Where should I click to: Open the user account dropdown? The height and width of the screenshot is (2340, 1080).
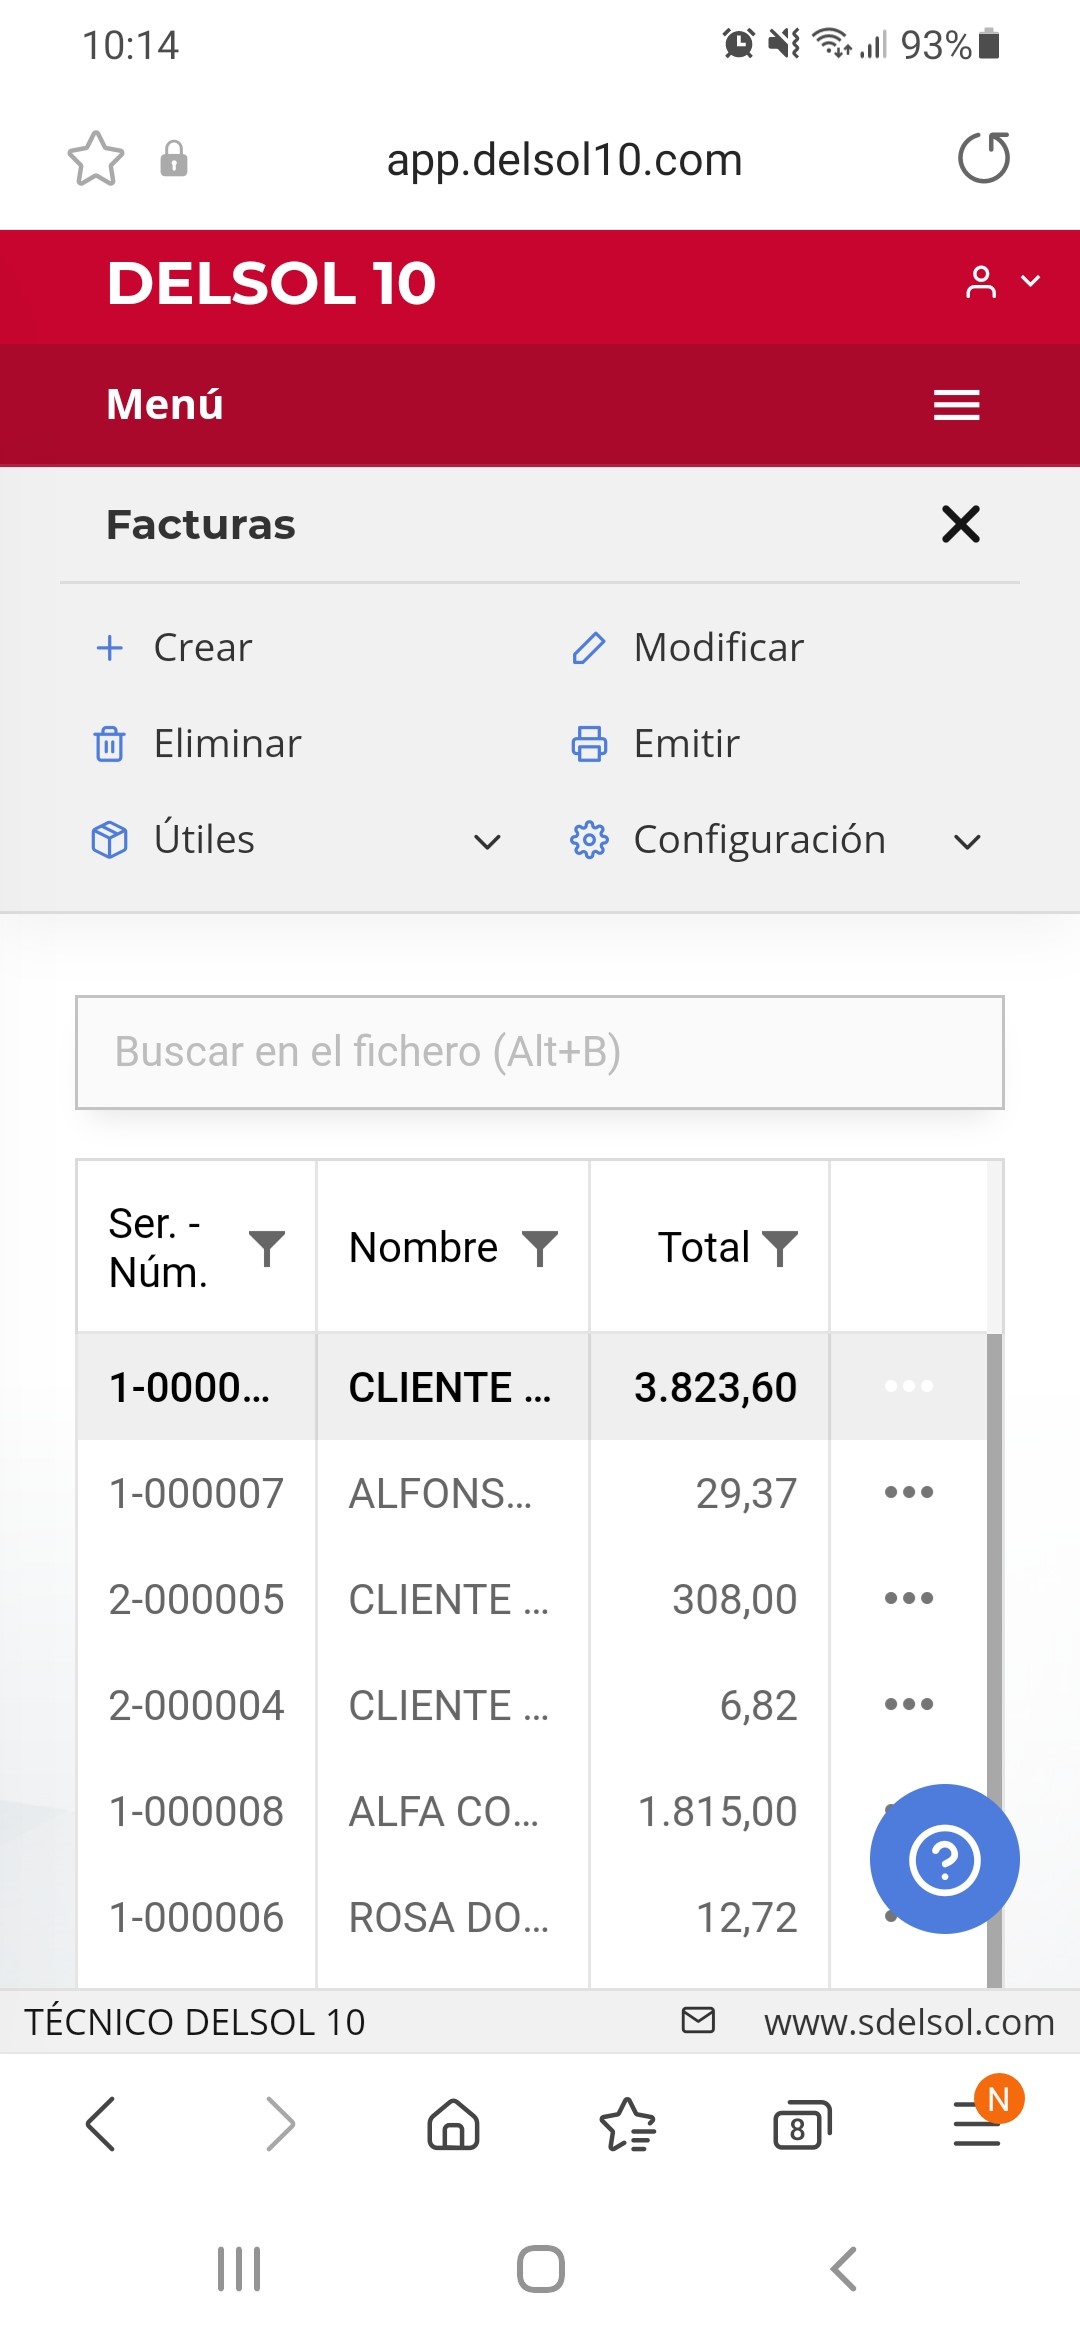(1002, 282)
